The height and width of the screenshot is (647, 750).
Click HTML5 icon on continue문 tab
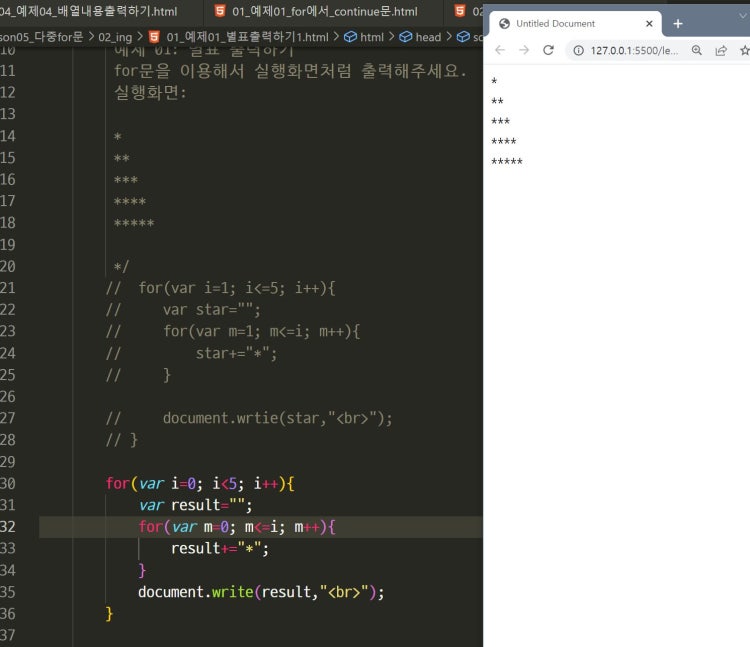220,11
